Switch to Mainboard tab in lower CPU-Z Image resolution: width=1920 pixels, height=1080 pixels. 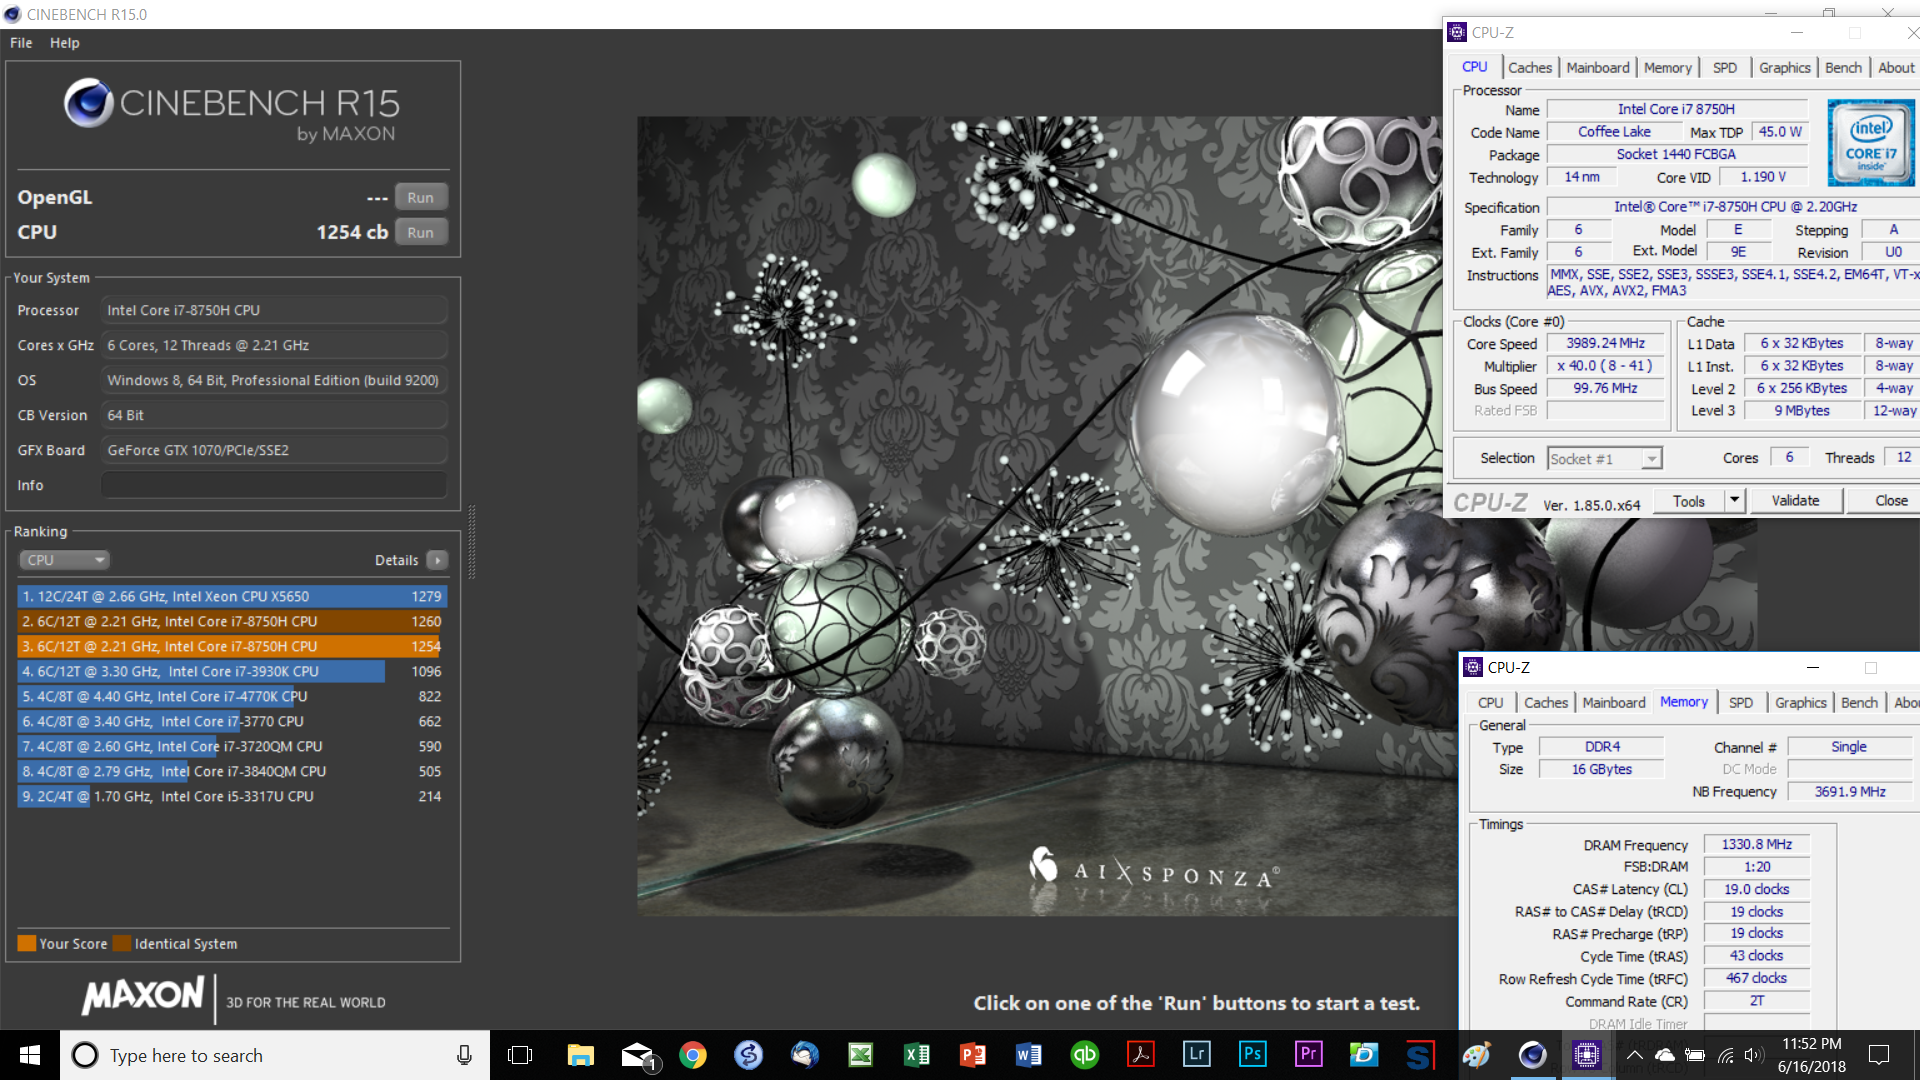(1613, 703)
